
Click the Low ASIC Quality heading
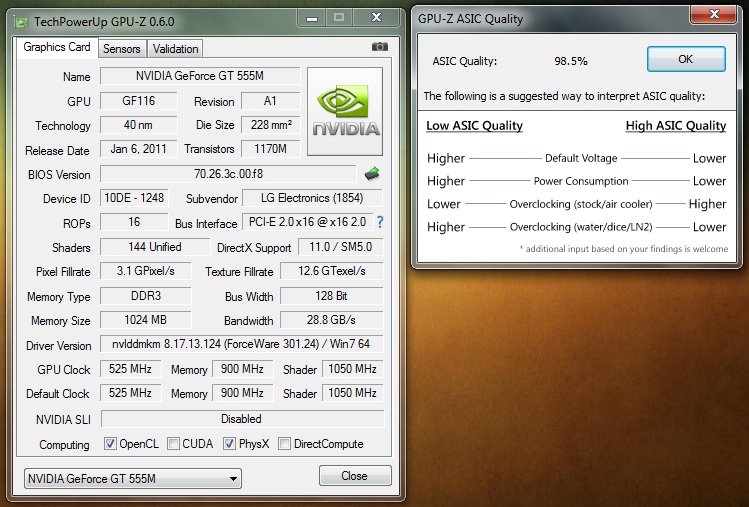pyautogui.click(x=474, y=126)
